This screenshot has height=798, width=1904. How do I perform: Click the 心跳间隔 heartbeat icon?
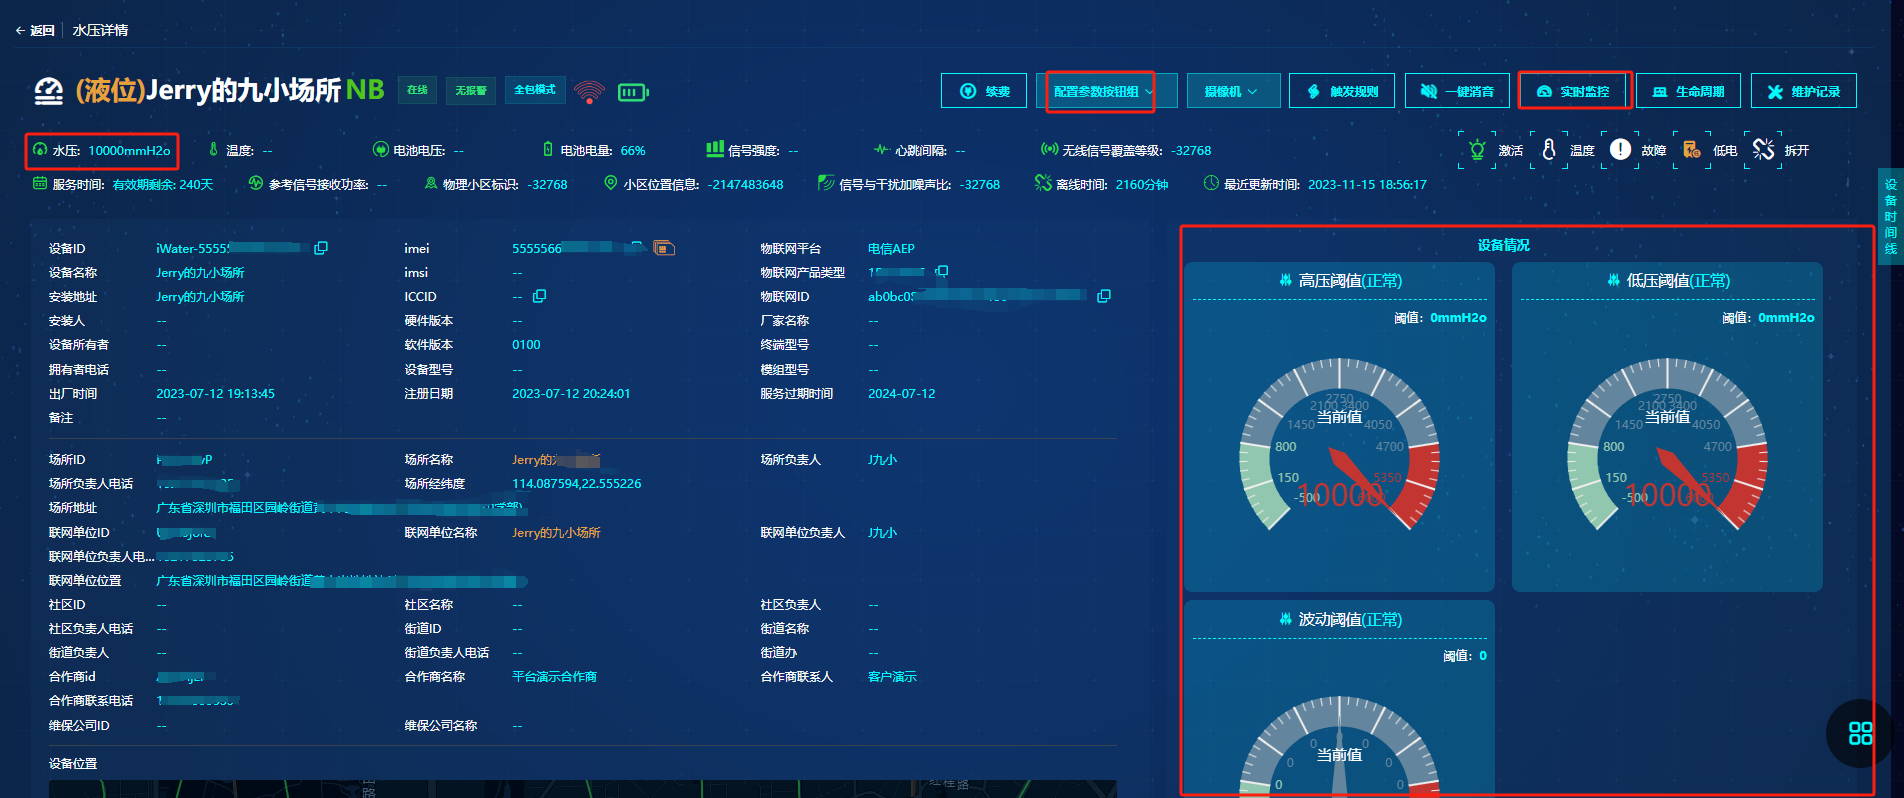[881, 150]
